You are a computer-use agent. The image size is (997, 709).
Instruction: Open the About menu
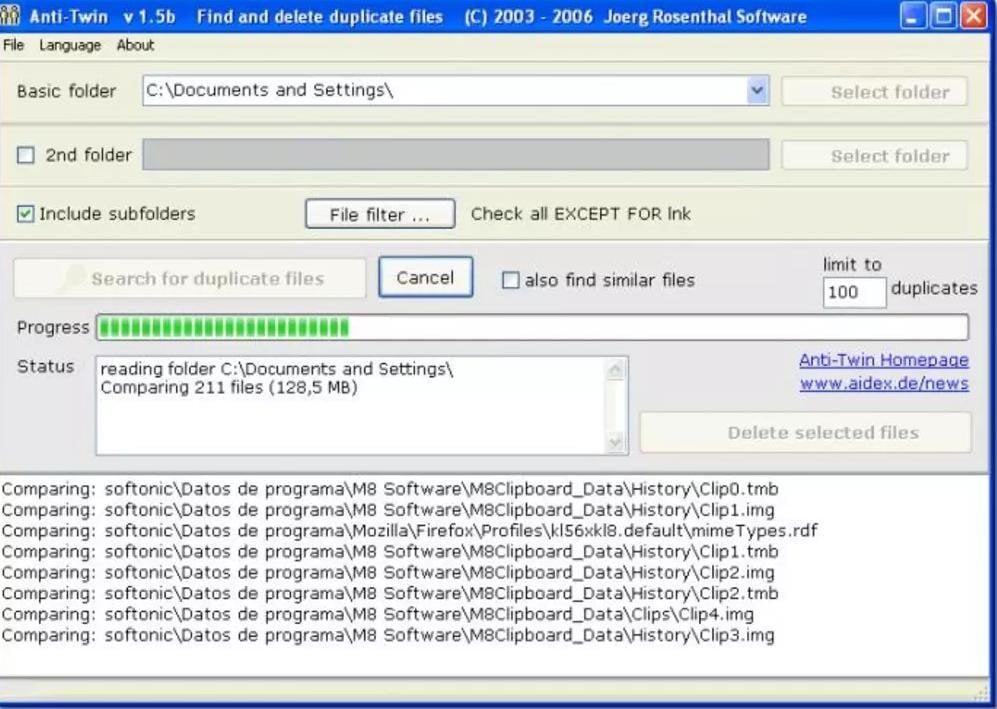point(135,45)
